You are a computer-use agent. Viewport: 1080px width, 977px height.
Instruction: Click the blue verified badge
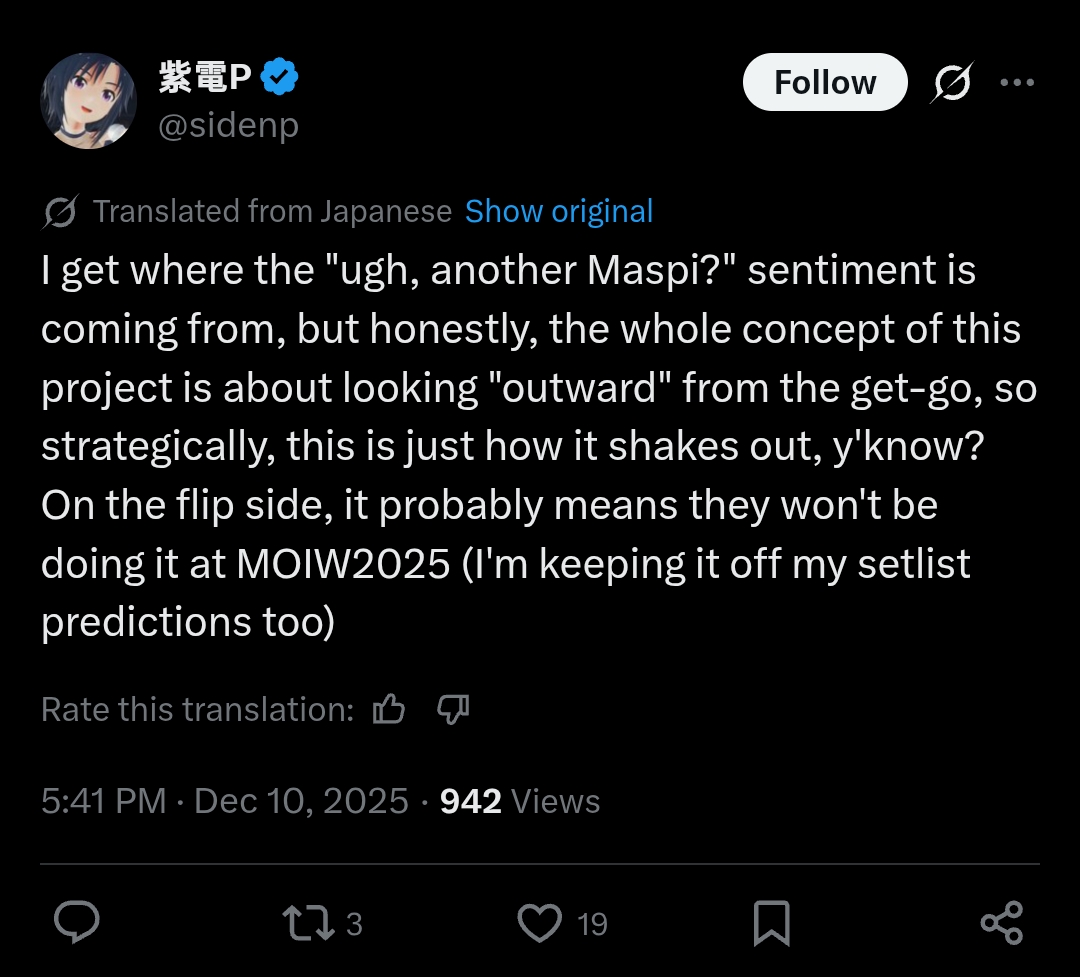[279, 77]
